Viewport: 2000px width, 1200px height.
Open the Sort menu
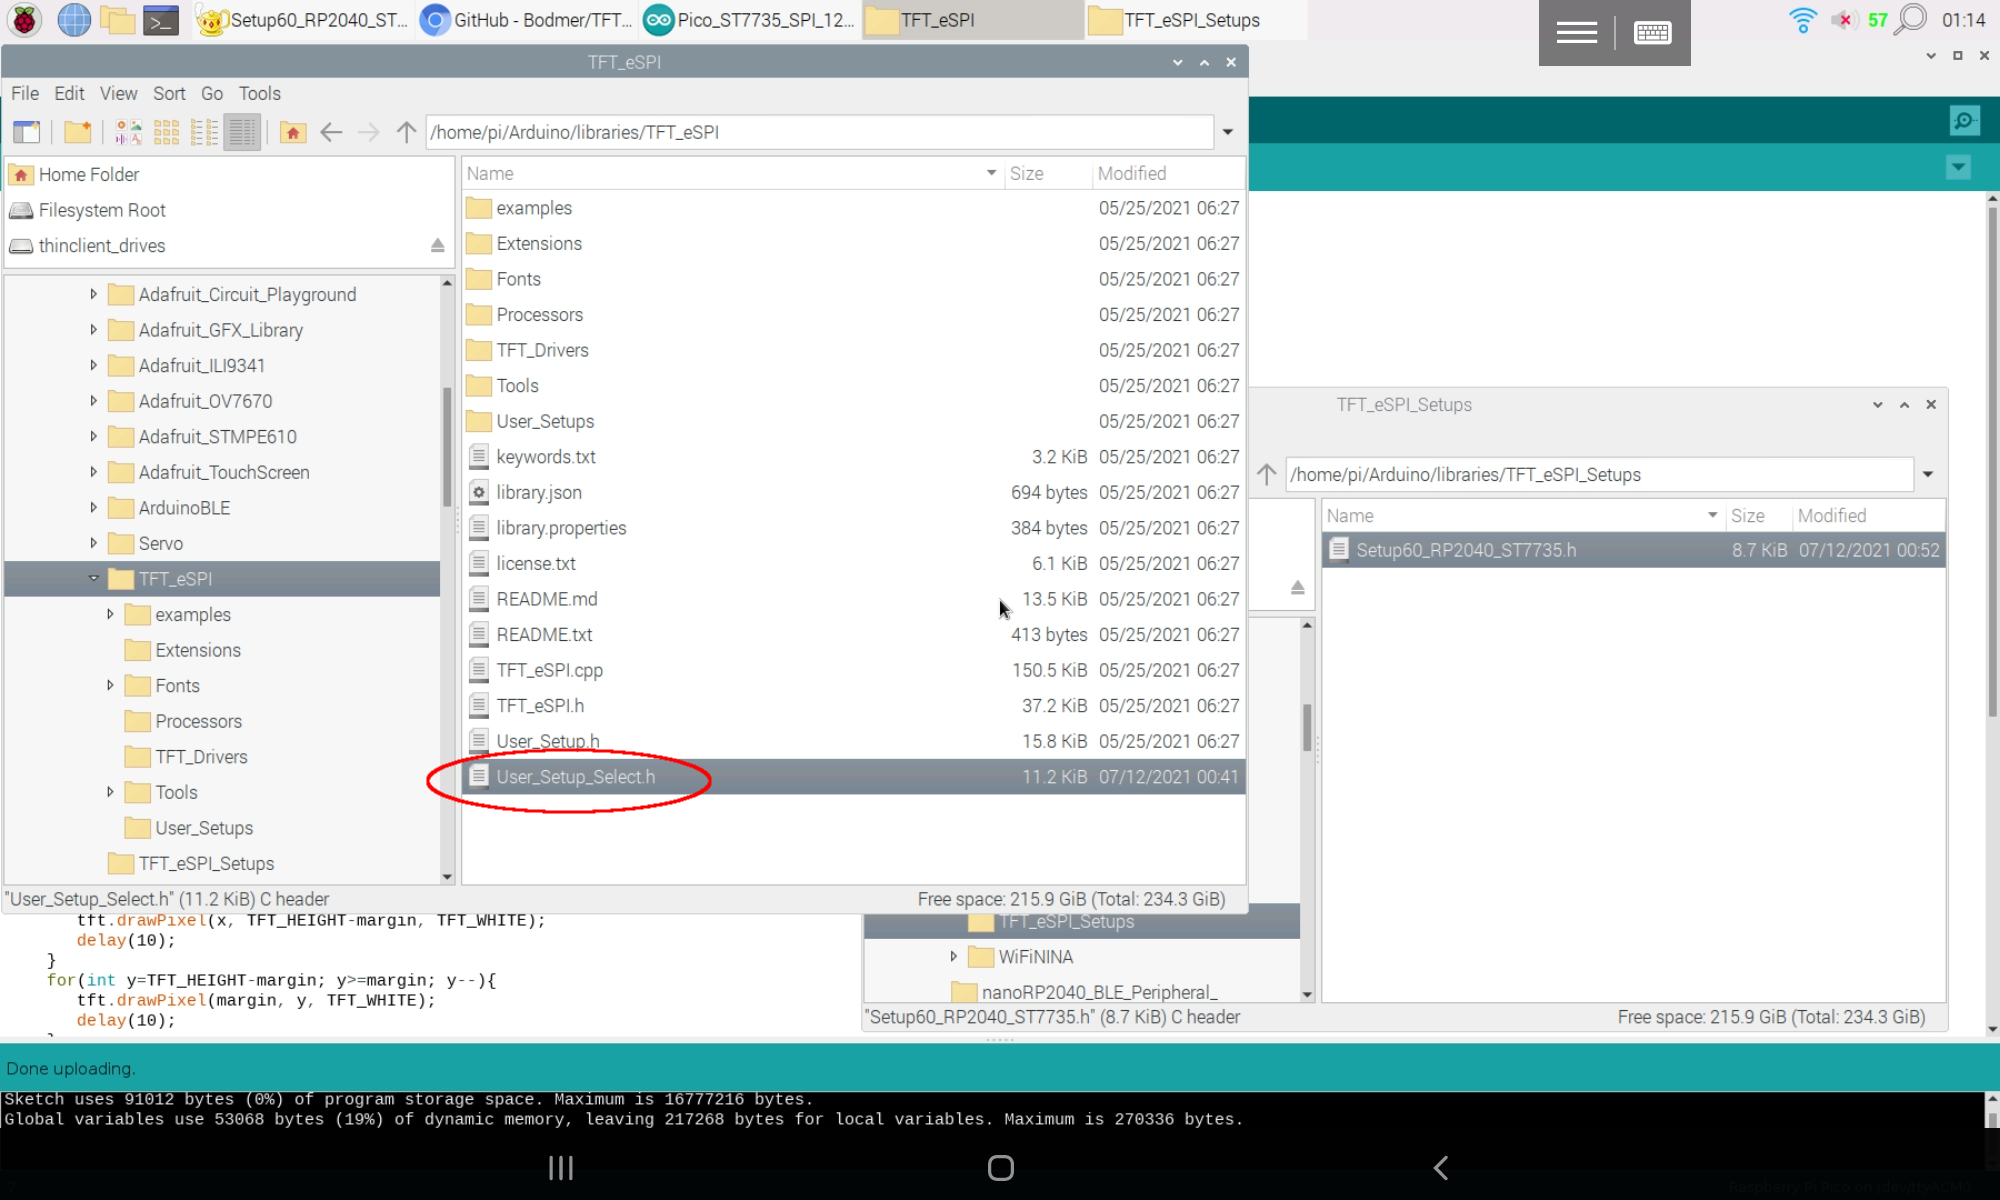169,93
